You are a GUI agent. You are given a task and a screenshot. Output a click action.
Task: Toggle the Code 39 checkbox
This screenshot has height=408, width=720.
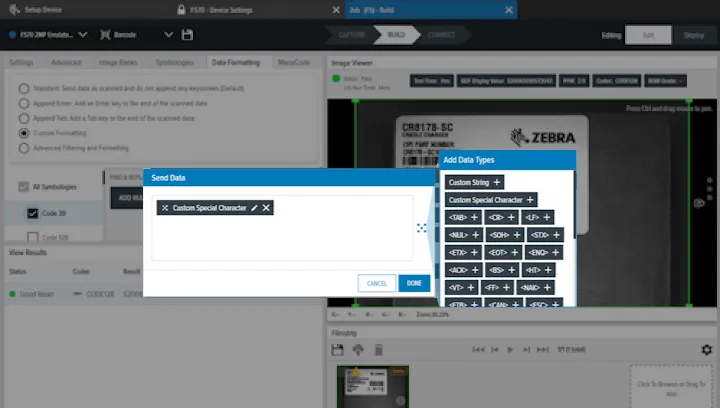click(33, 212)
